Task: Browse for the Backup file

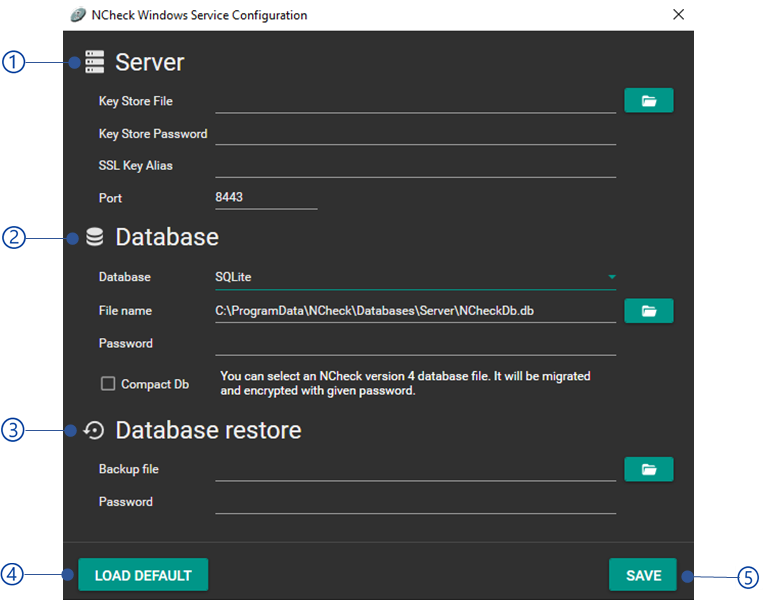Action: [649, 469]
